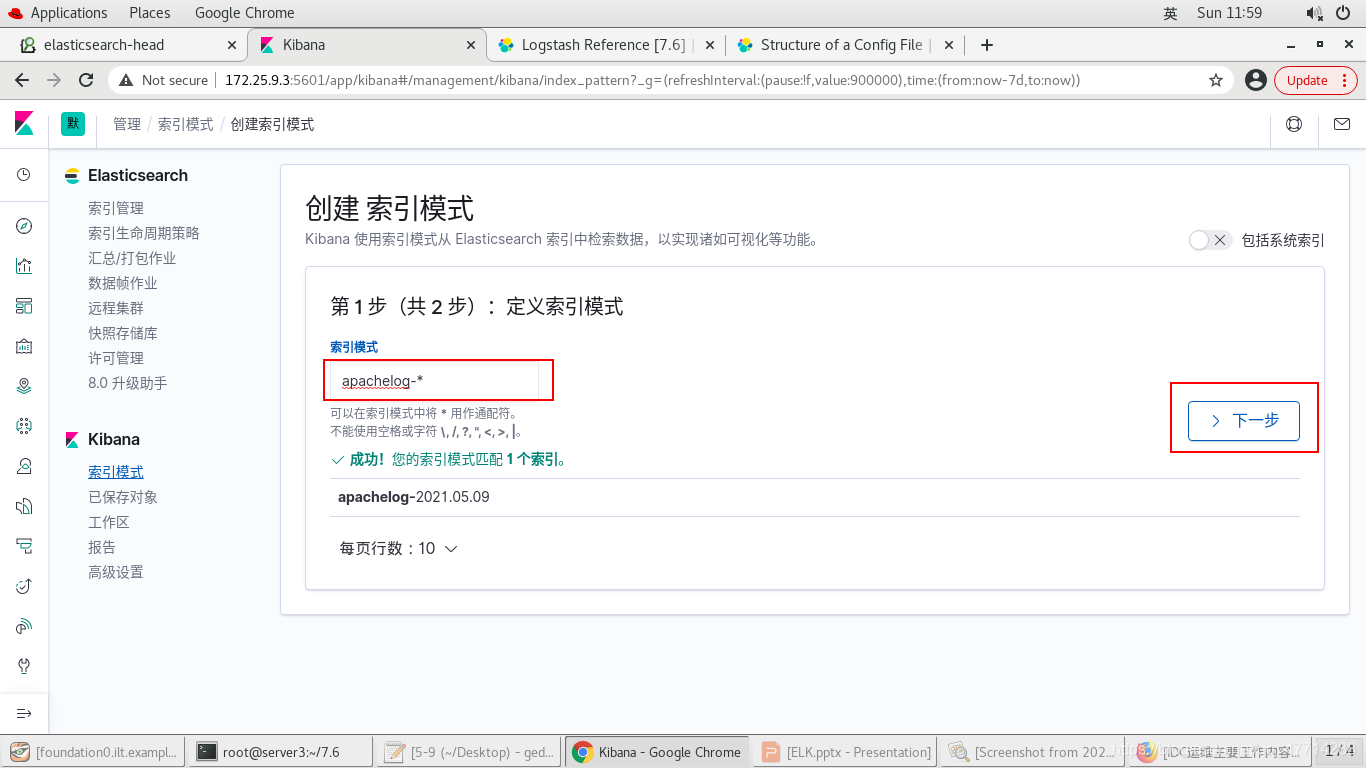The image size is (1366, 768).
Task: Open Dev Tools icon in sidebar
Action: click(24, 666)
